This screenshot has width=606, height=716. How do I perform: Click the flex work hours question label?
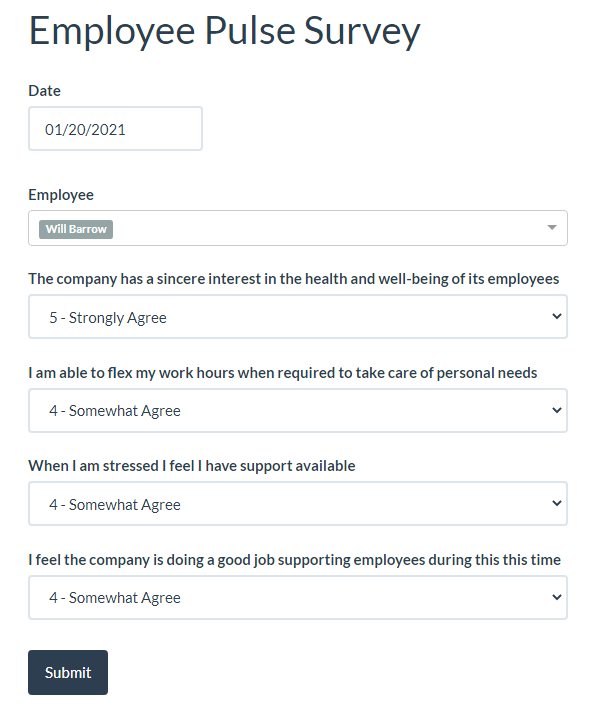pos(282,373)
